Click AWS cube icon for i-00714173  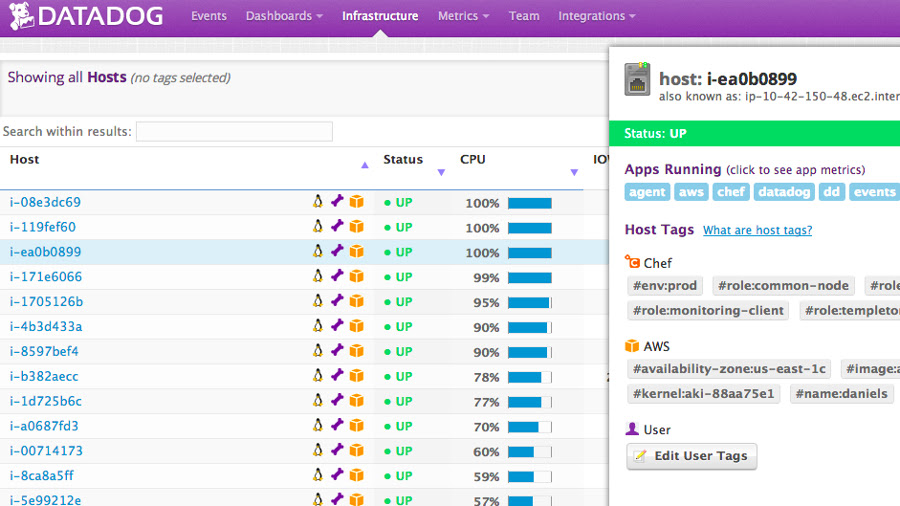[x=356, y=450]
